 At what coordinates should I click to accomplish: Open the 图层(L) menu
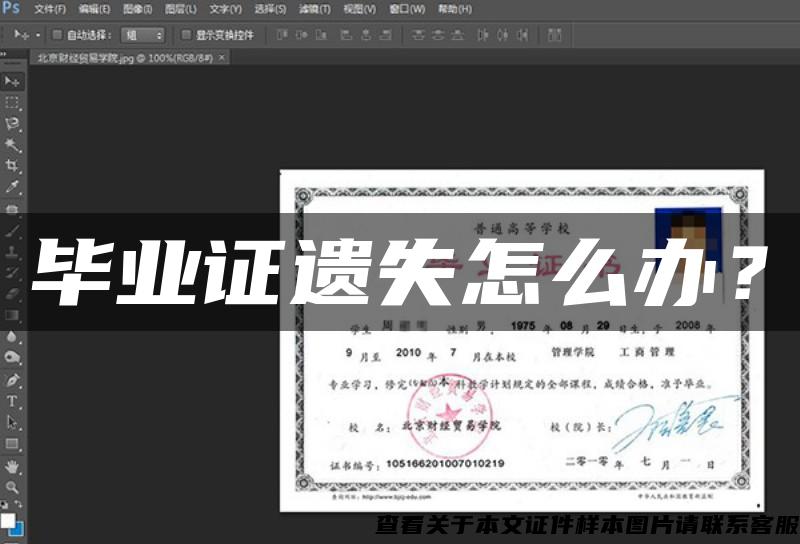[181, 9]
